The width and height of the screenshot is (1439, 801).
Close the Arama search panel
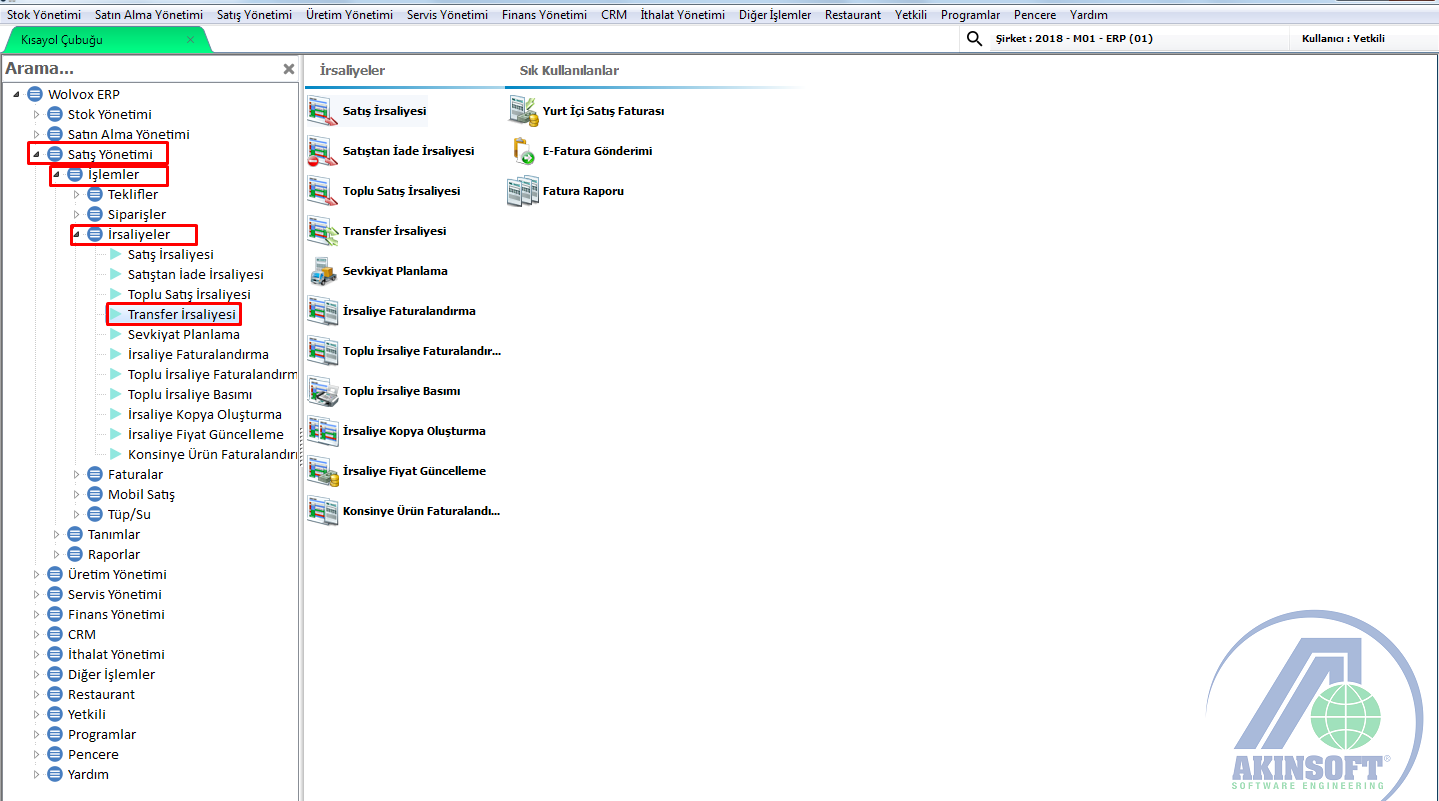click(289, 69)
